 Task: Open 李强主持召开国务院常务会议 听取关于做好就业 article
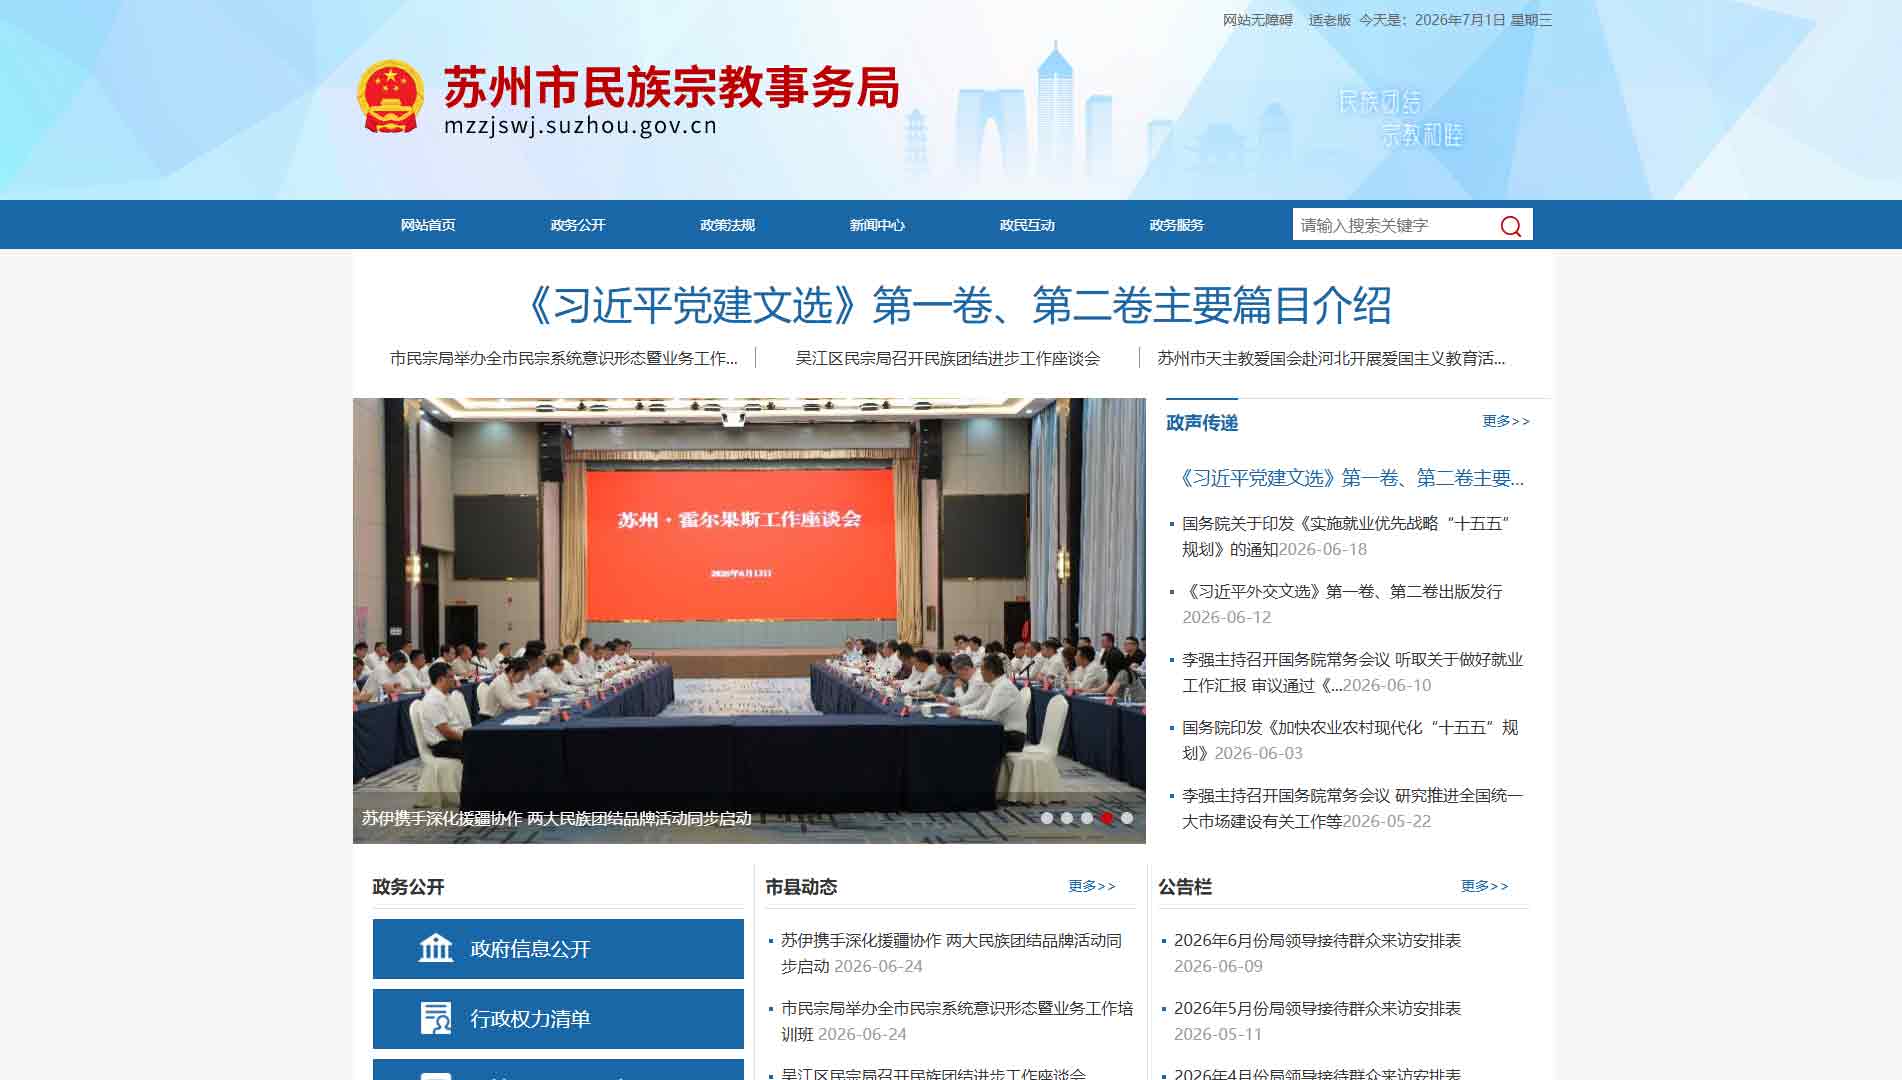pyautogui.click(x=1352, y=672)
